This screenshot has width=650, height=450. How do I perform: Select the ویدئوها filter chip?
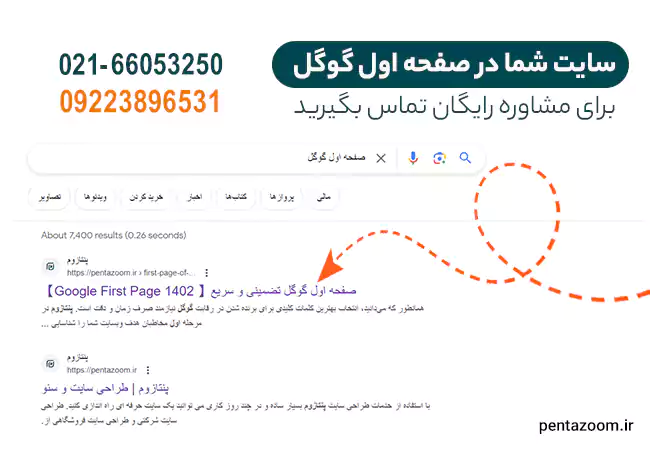click(x=95, y=197)
